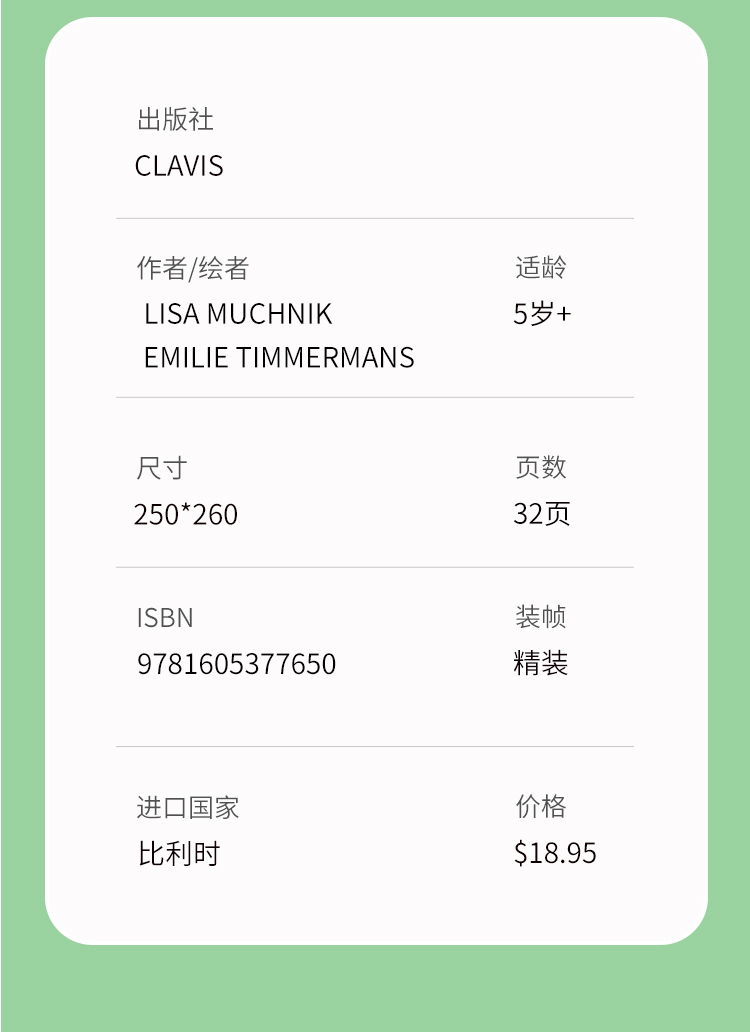Click the 装帧 binding label
This screenshot has height=1032, width=750.
click(540, 617)
